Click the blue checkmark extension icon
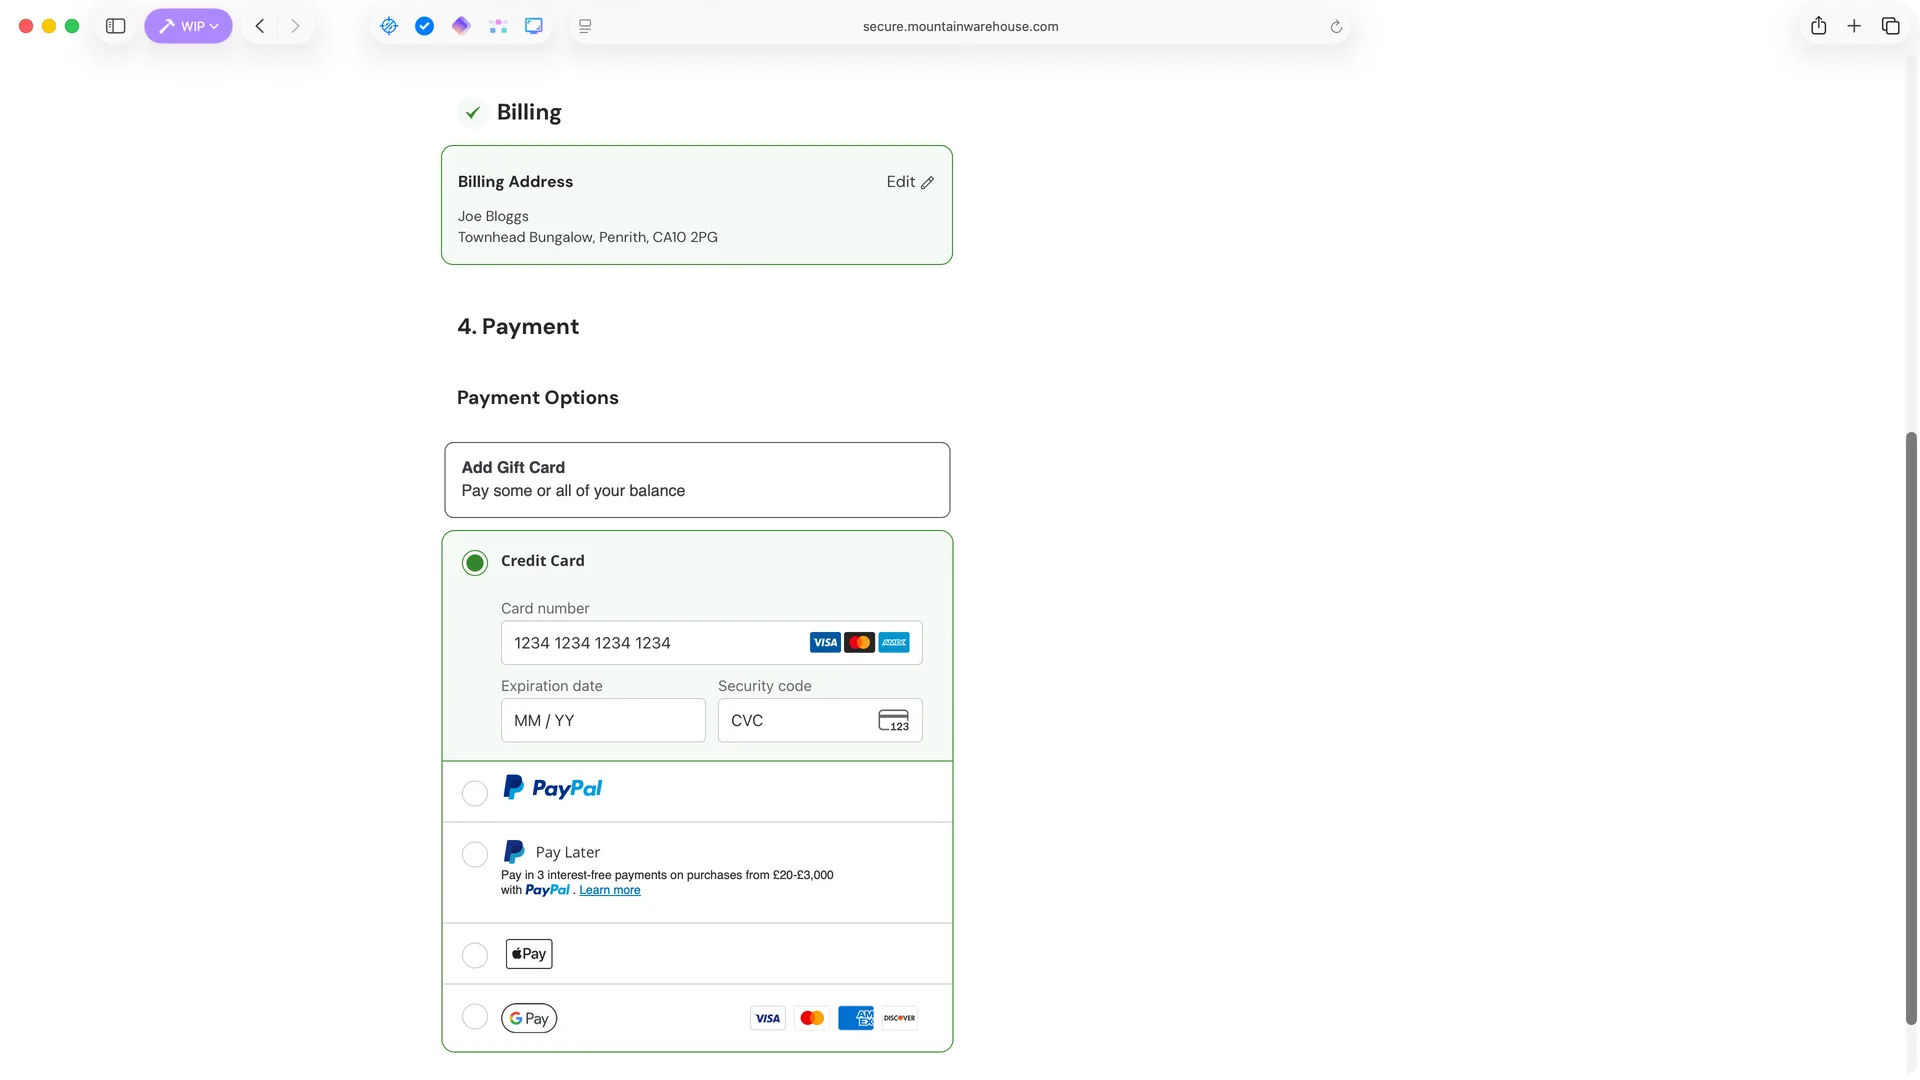 424,26
